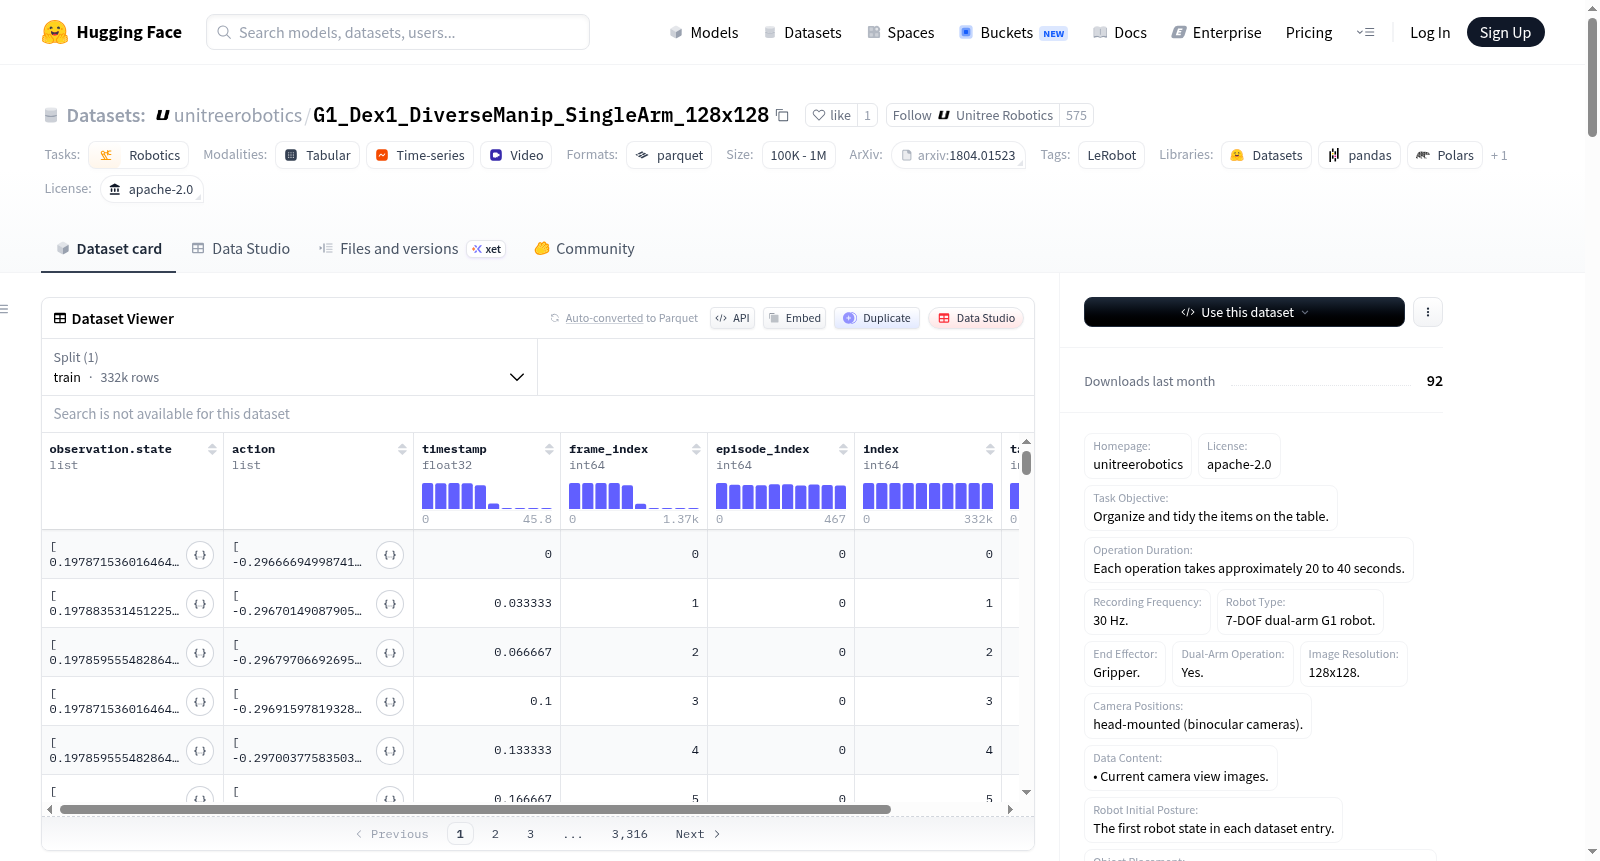The image size is (1600, 861).
Task: Click the Sign Up button
Action: tap(1505, 32)
